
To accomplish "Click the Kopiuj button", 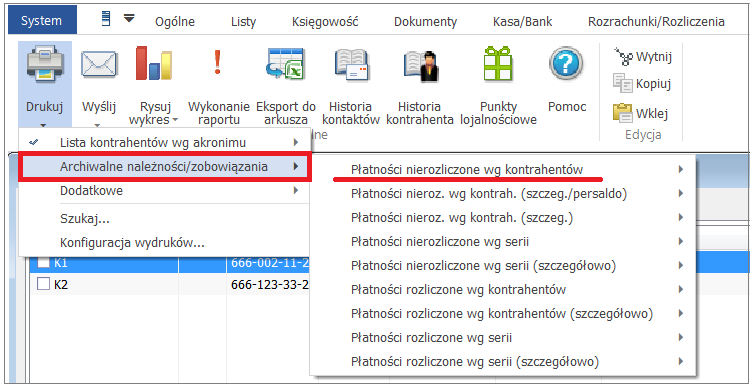I will [642, 84].
